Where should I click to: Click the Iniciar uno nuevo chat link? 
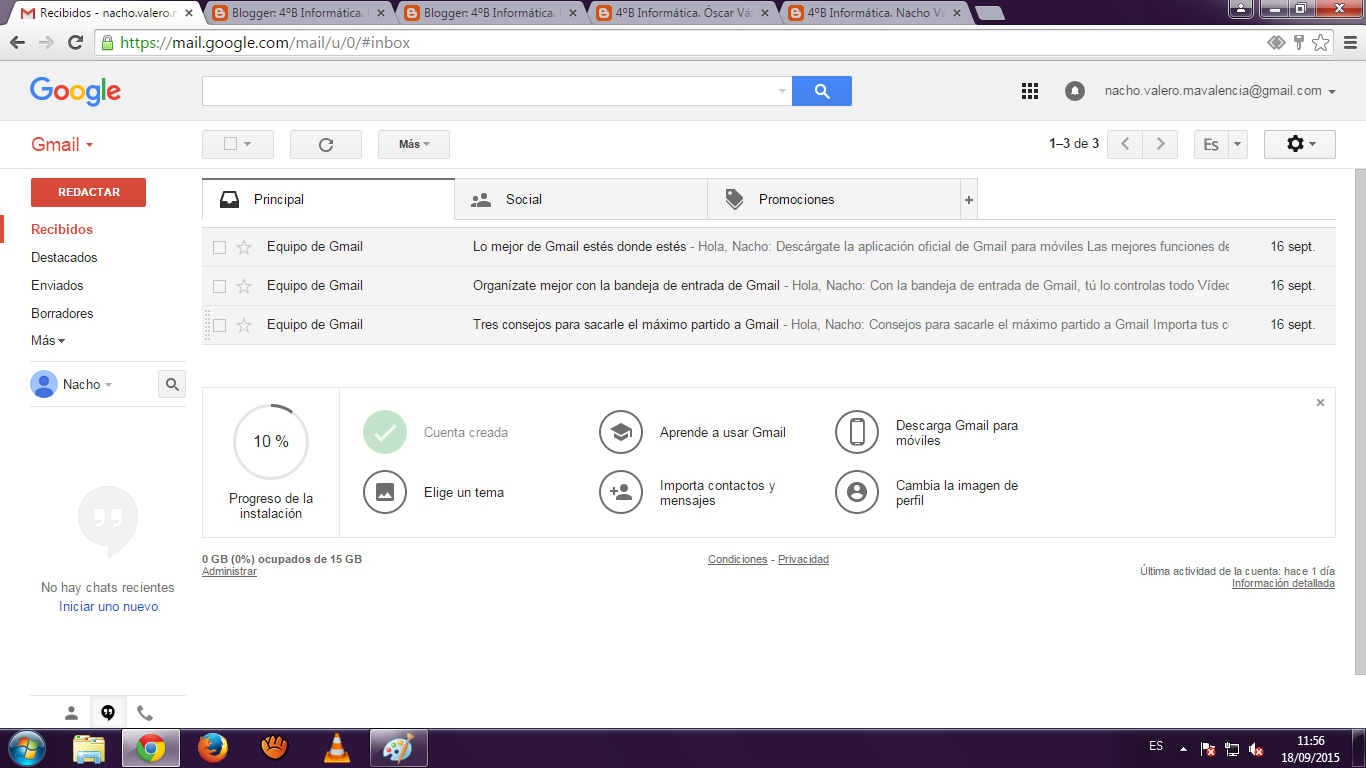(x=108, y=607)
